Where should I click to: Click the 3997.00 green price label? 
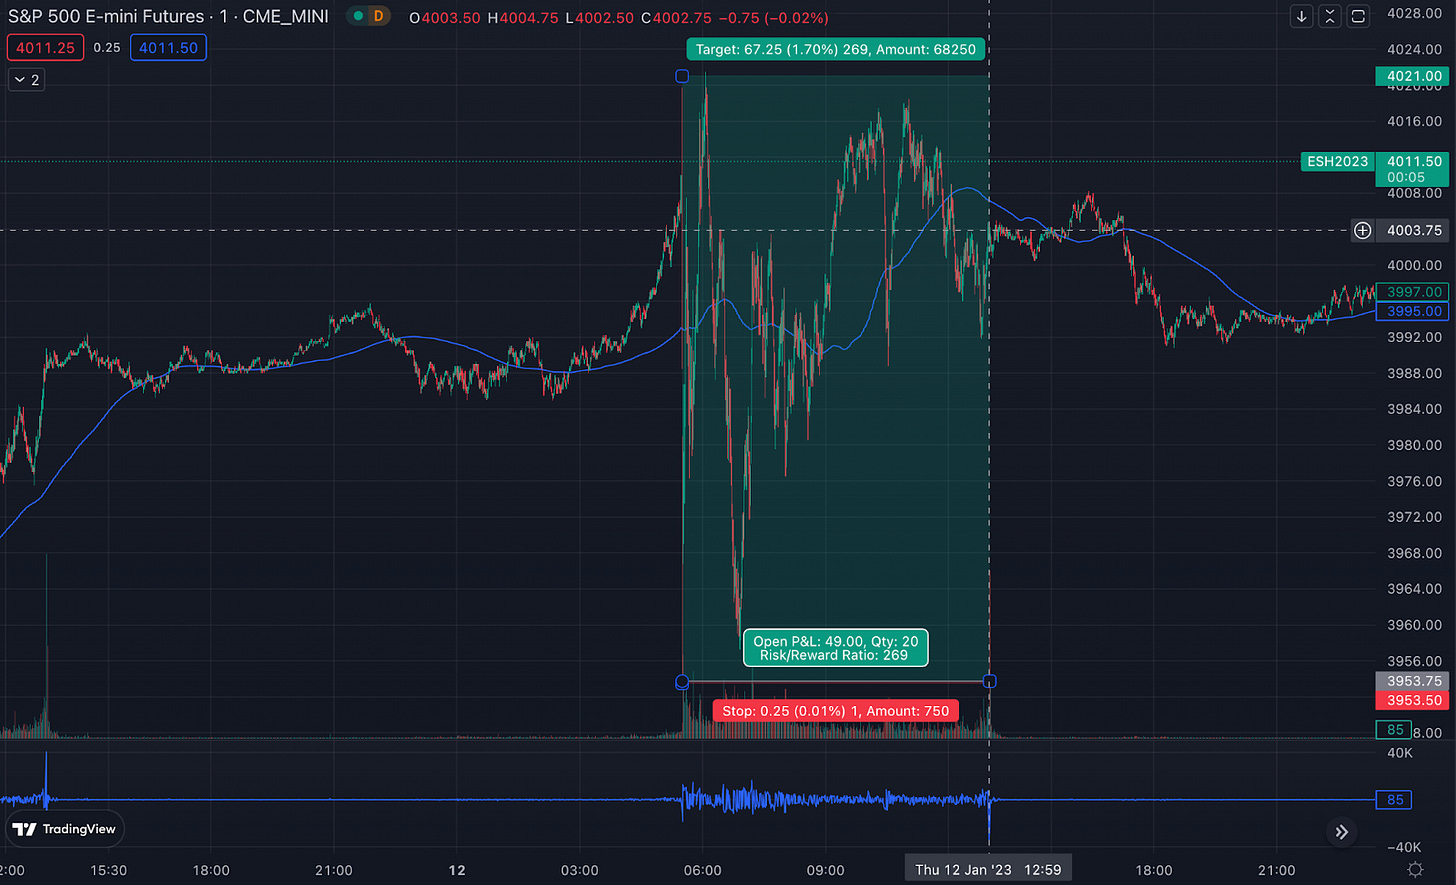click(1411, 292)
